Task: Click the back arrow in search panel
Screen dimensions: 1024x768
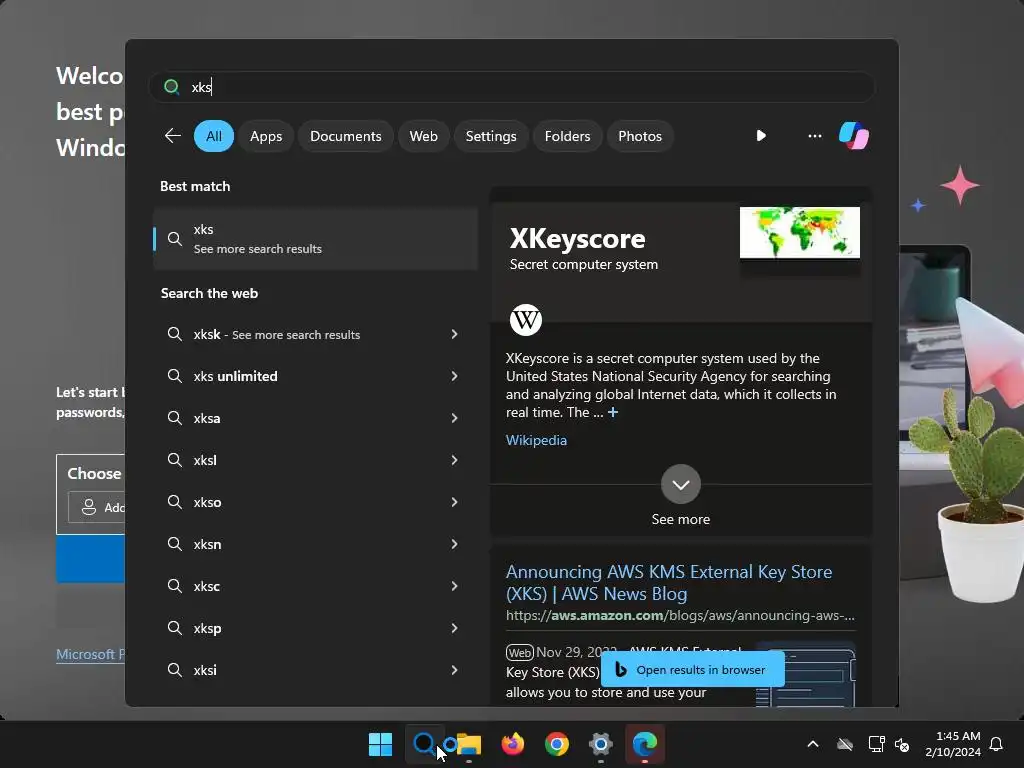Action: click(x=172, y=136)
